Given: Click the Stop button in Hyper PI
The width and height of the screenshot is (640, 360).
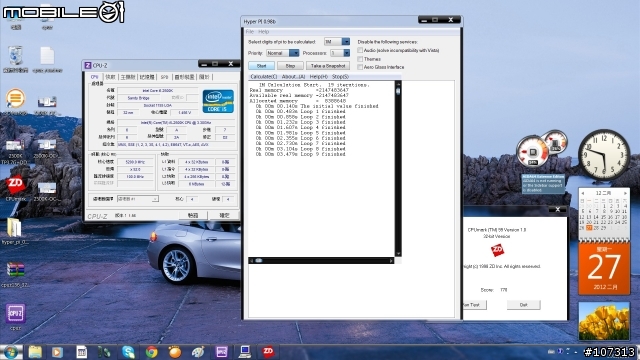Looking at the screenshot, I should click(x=290, y=66).
